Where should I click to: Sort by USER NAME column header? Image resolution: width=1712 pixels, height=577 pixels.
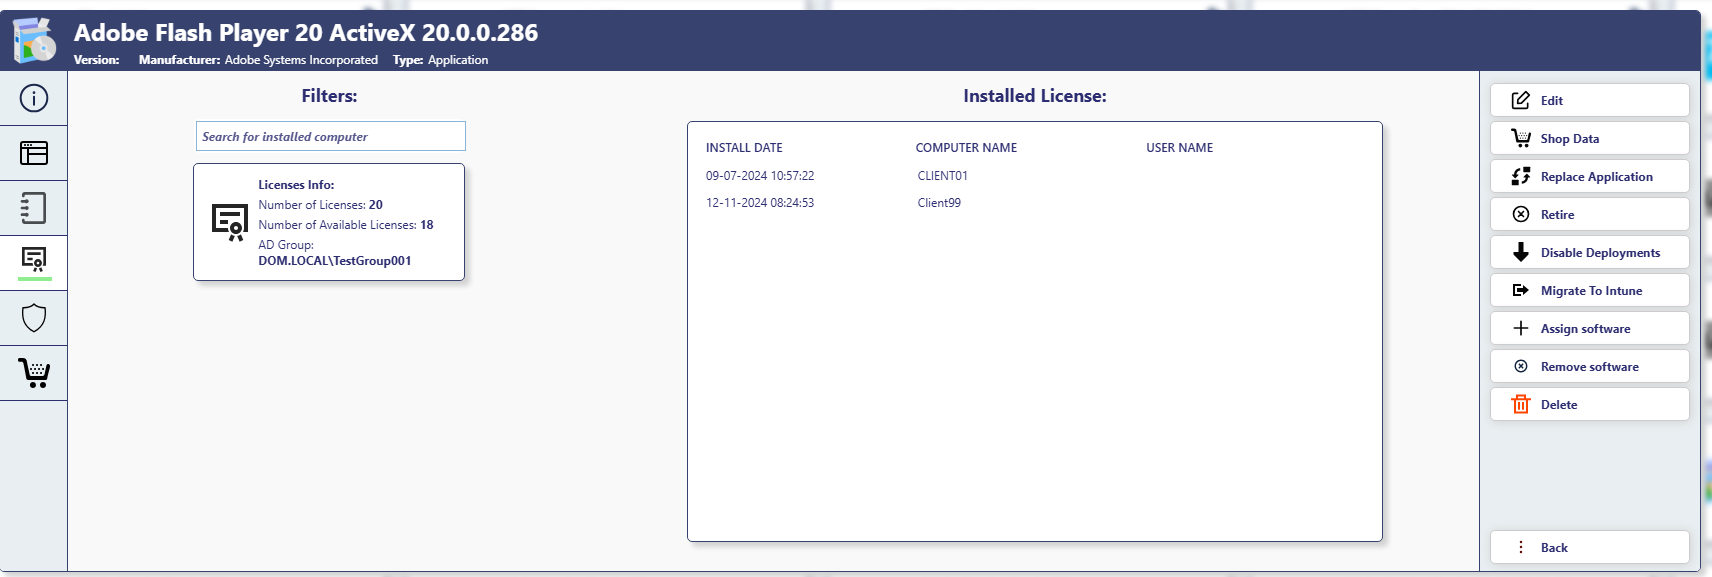click(1179, 147)
